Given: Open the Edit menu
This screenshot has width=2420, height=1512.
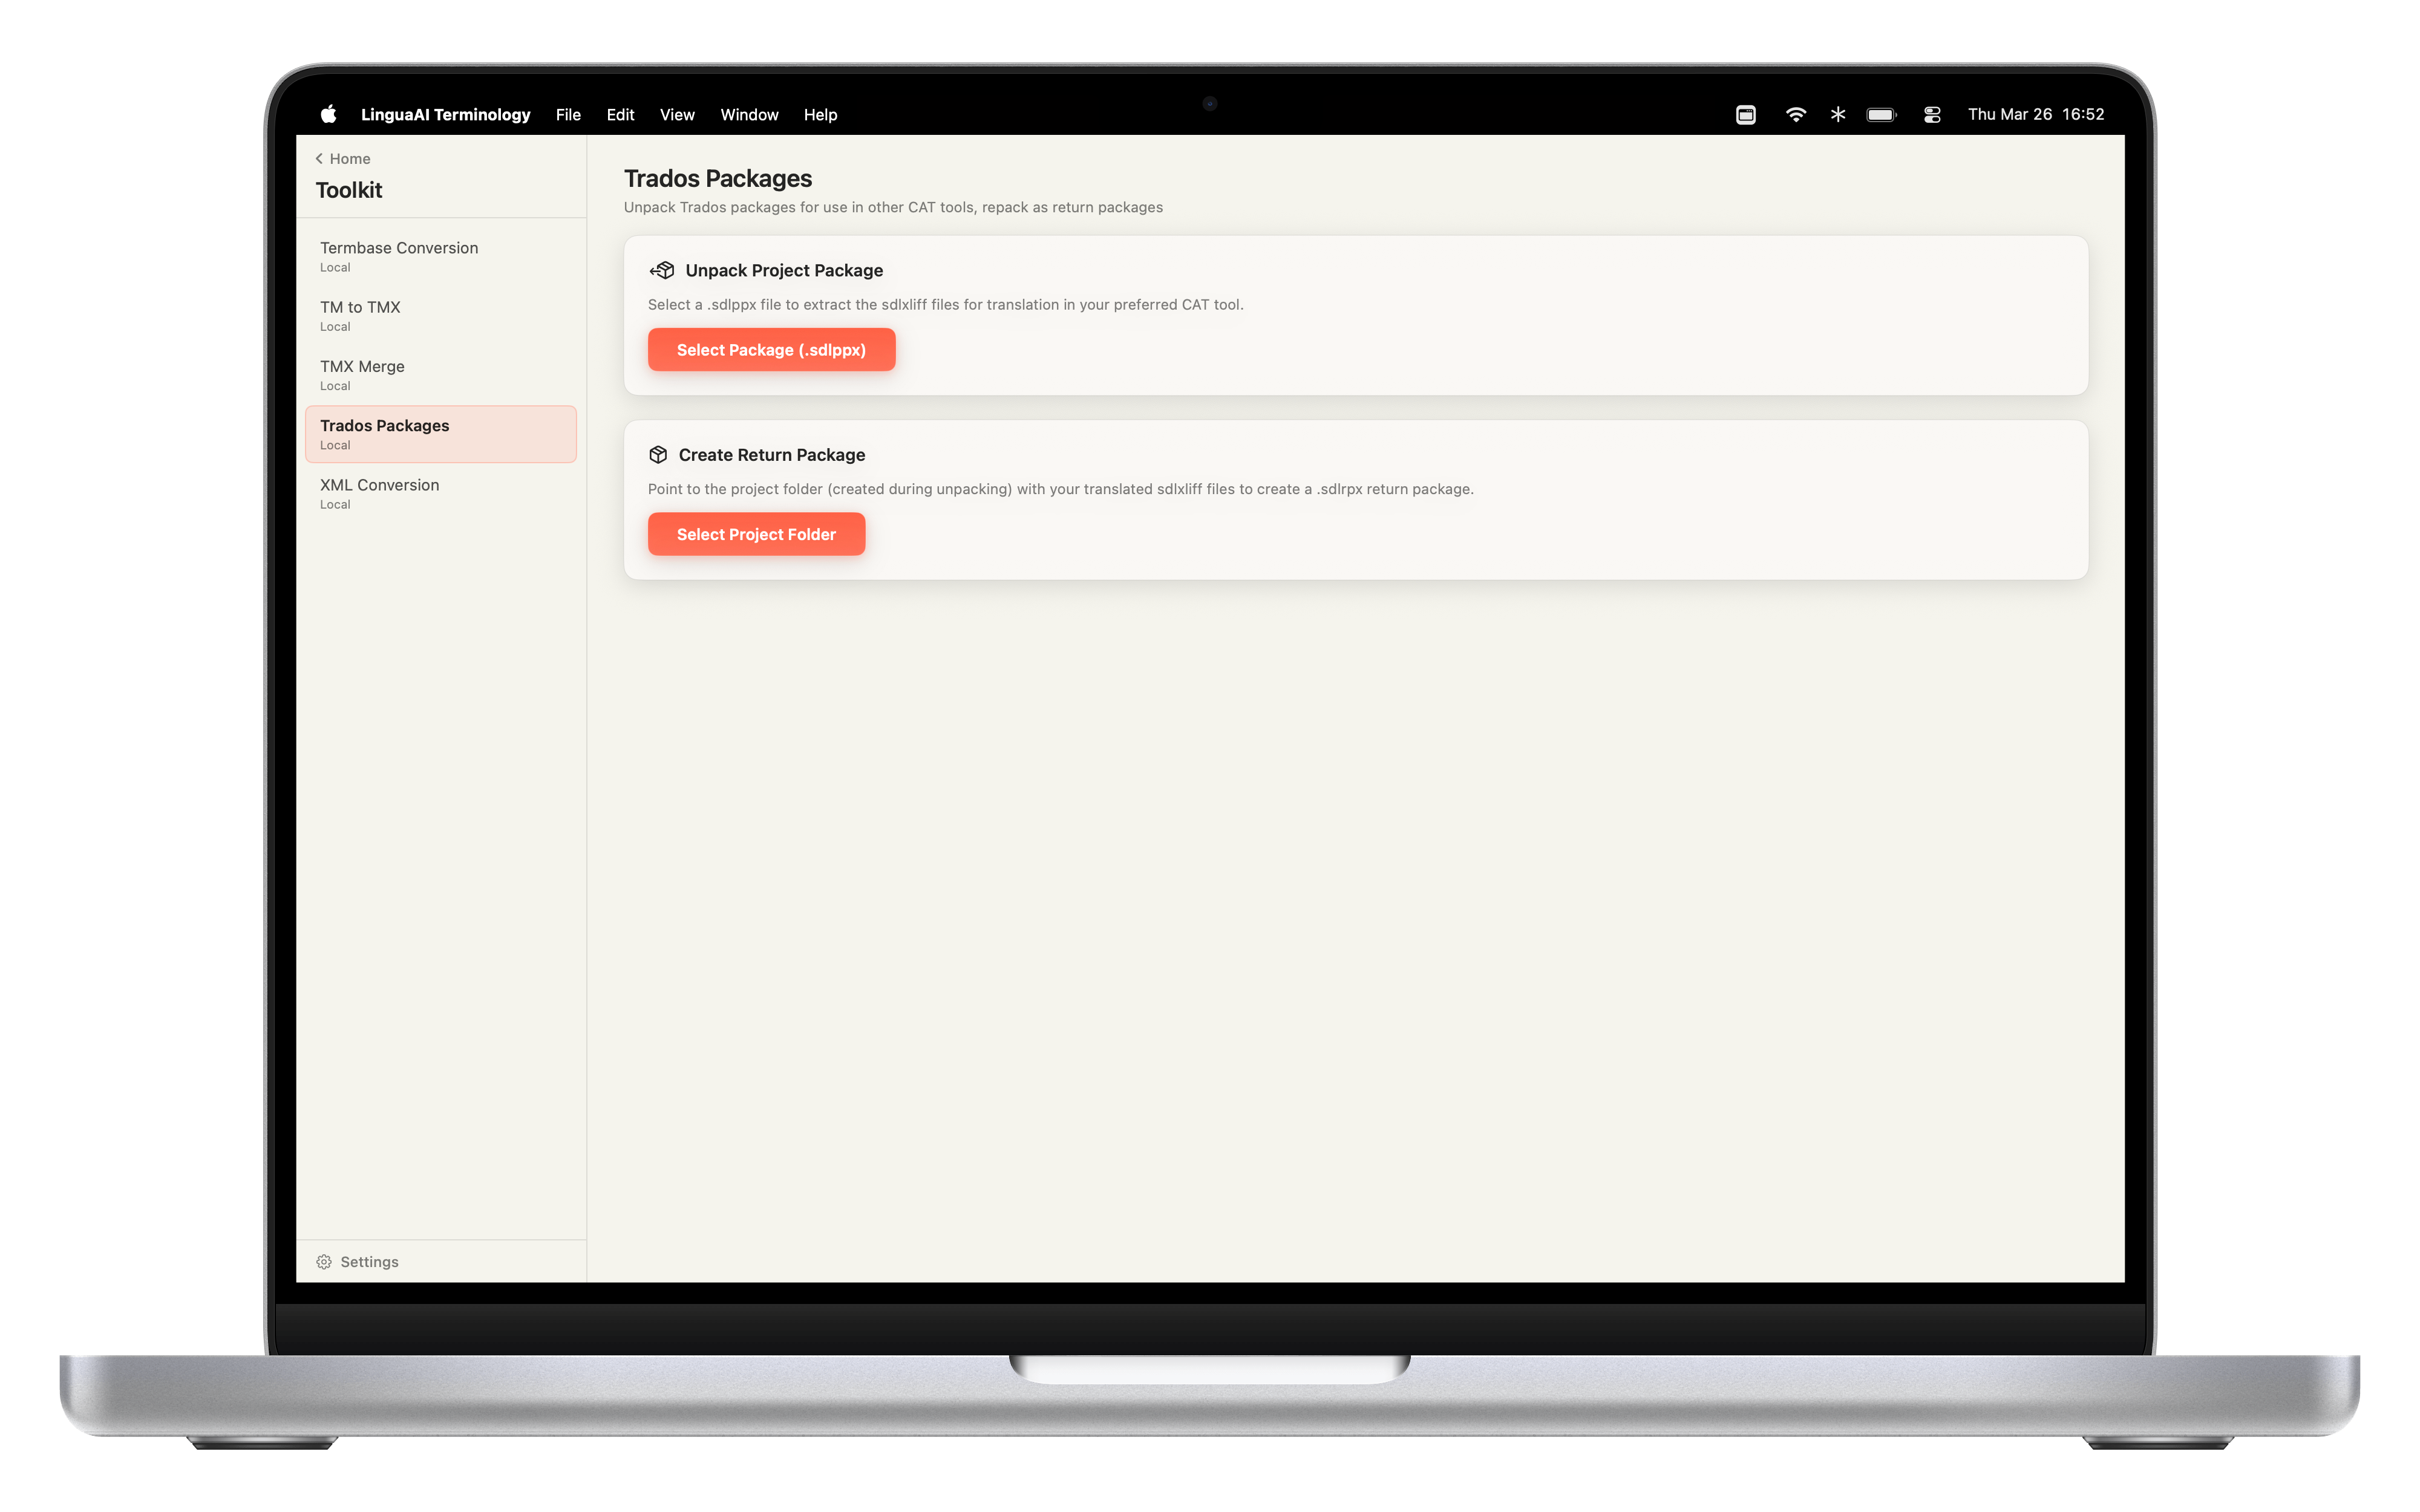Looking at the screenshot, I should [x=620, y=114].
